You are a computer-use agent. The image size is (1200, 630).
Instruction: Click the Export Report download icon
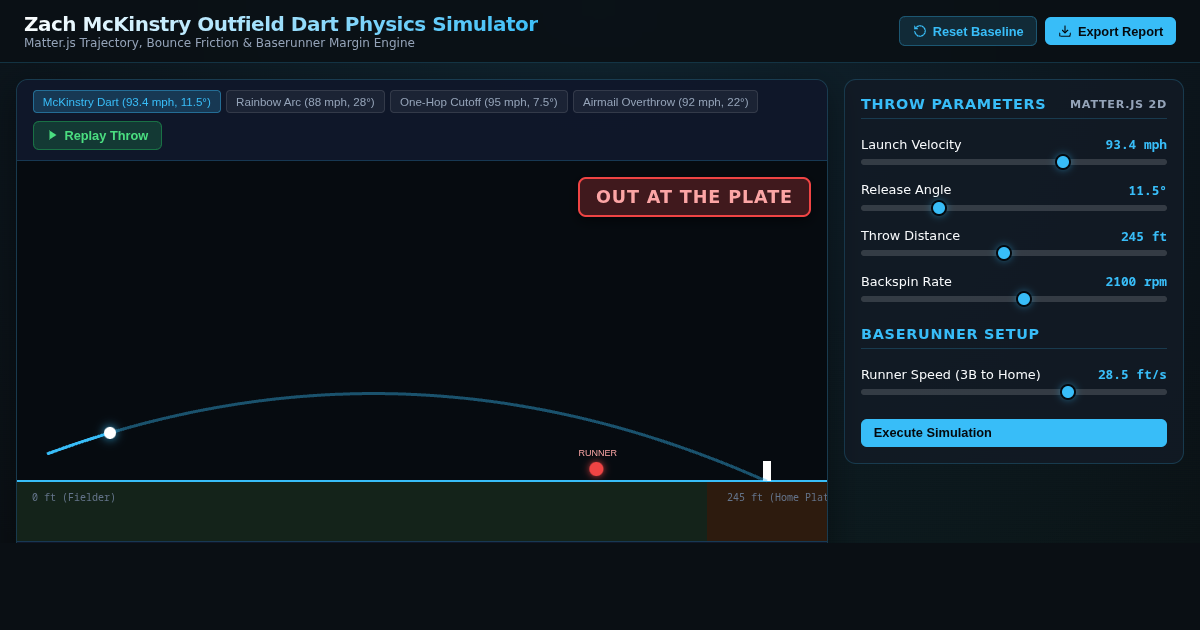click(x=1065, y=31)
